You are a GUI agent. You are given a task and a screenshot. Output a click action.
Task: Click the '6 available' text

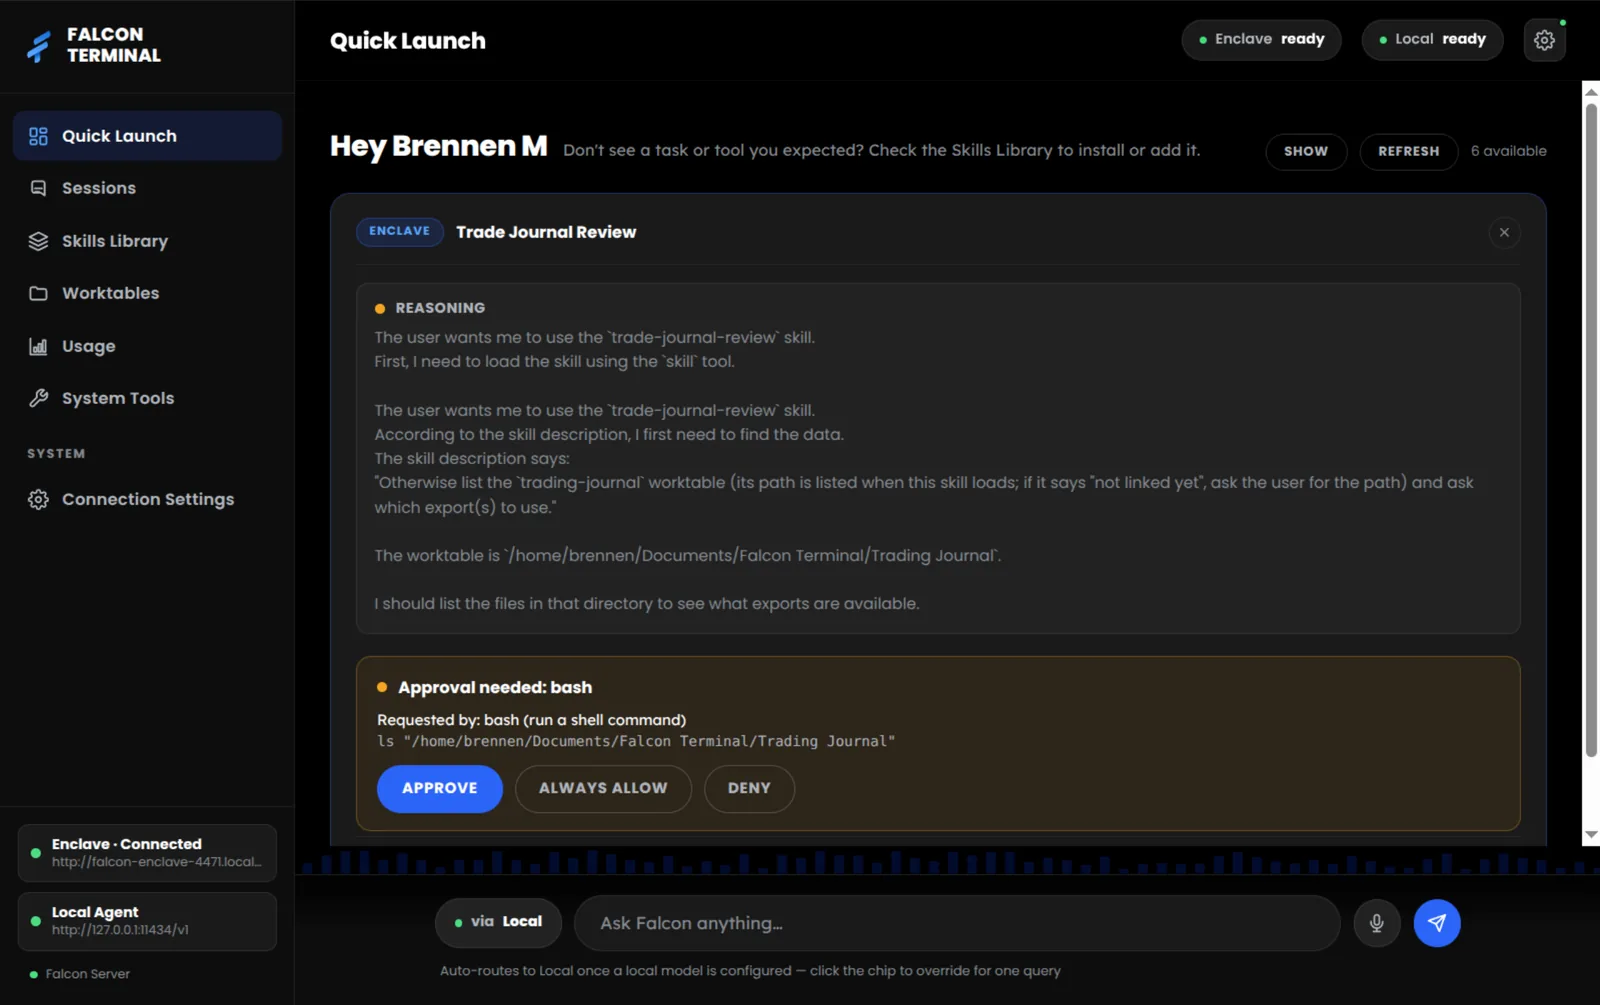pyautogui.click(x=1508, y=151)
